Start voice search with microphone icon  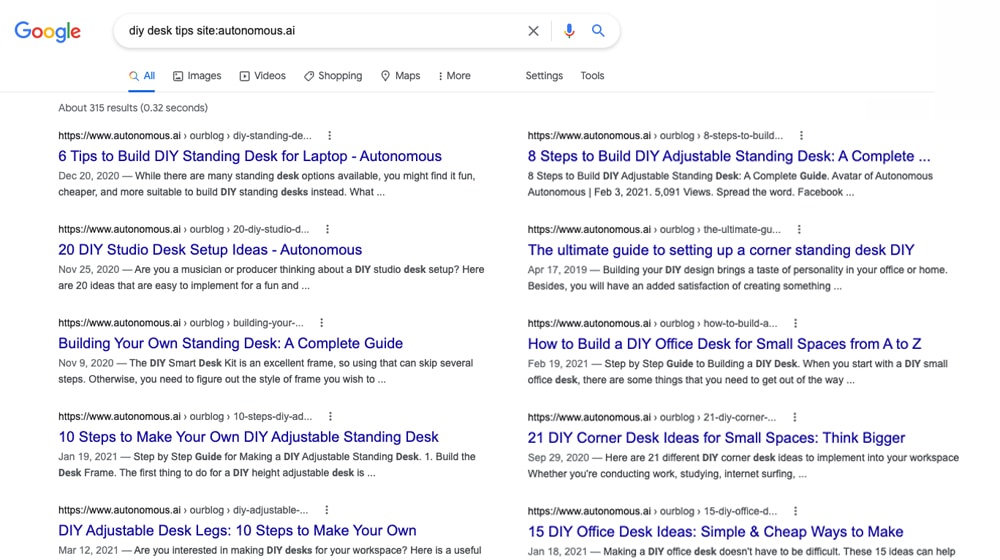[569, 31]
